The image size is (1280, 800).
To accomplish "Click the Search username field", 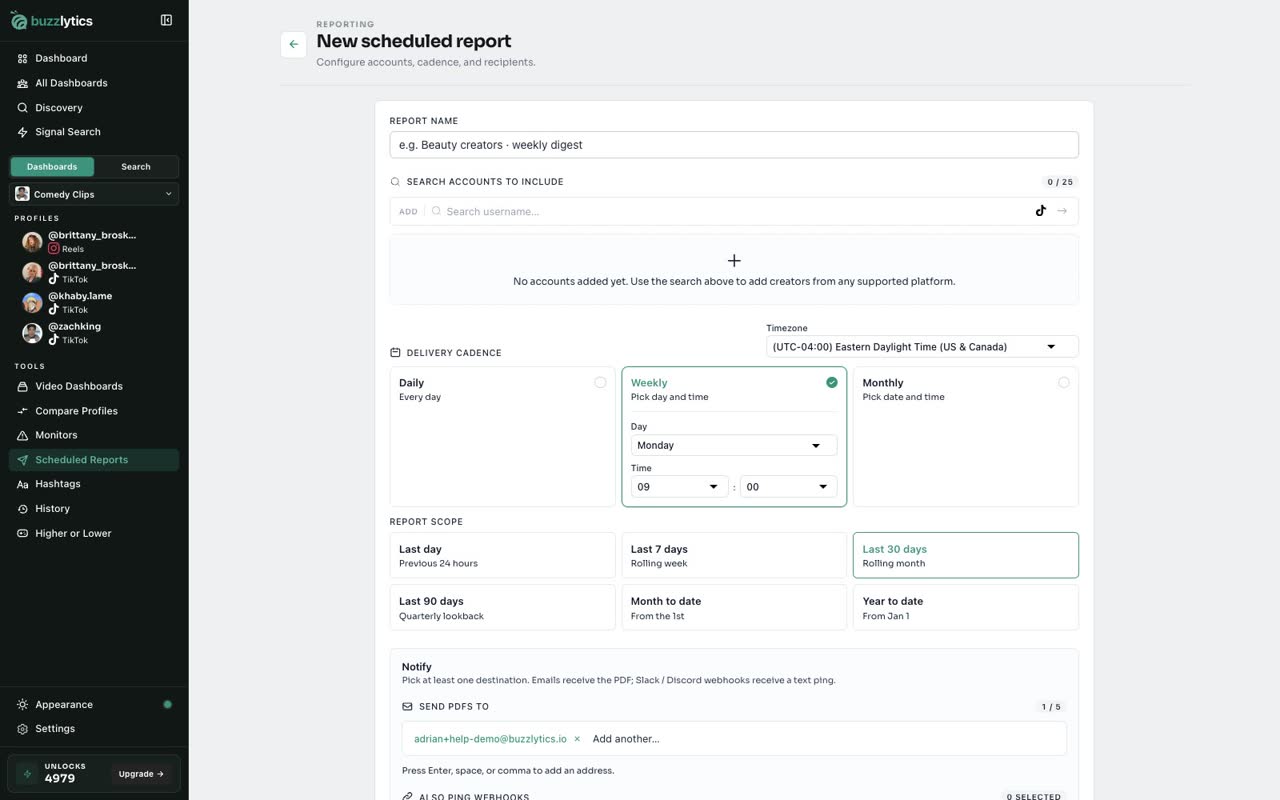I will (x=735, y=211).
